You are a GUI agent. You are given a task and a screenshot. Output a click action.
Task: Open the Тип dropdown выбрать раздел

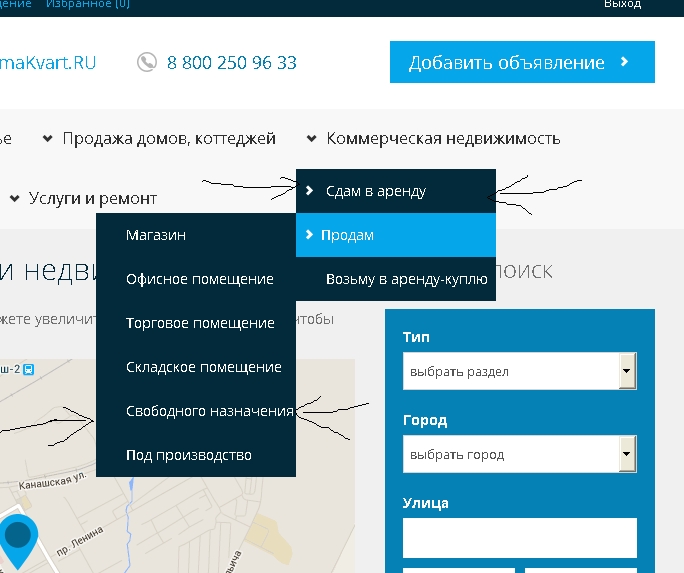coord(519,372)
